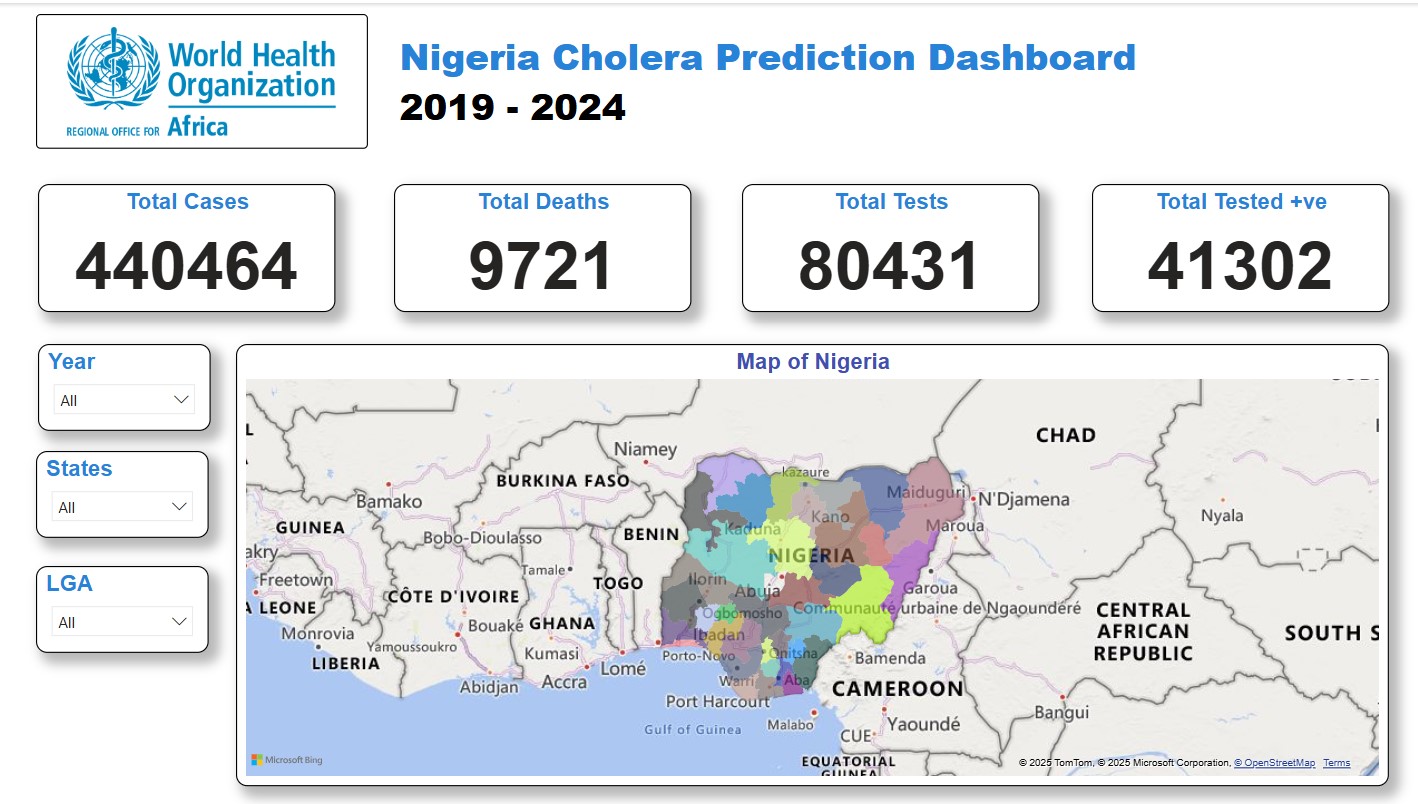The image size is (1418, 804).
Task: Select the Total Tested +ve card
Action: pyautogui.click(x=1240, y=248)
